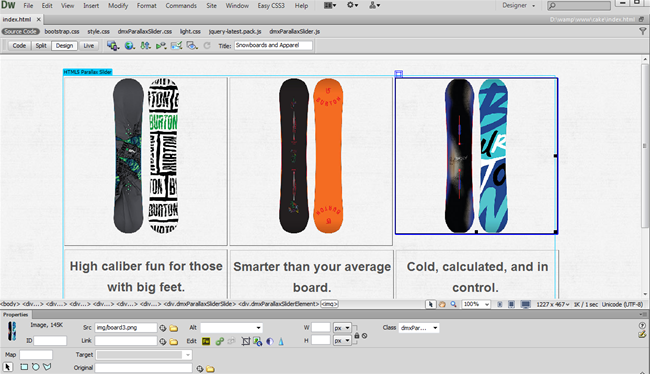Open the Commands menu
The image size is (650, 374).
pos(181,6)
